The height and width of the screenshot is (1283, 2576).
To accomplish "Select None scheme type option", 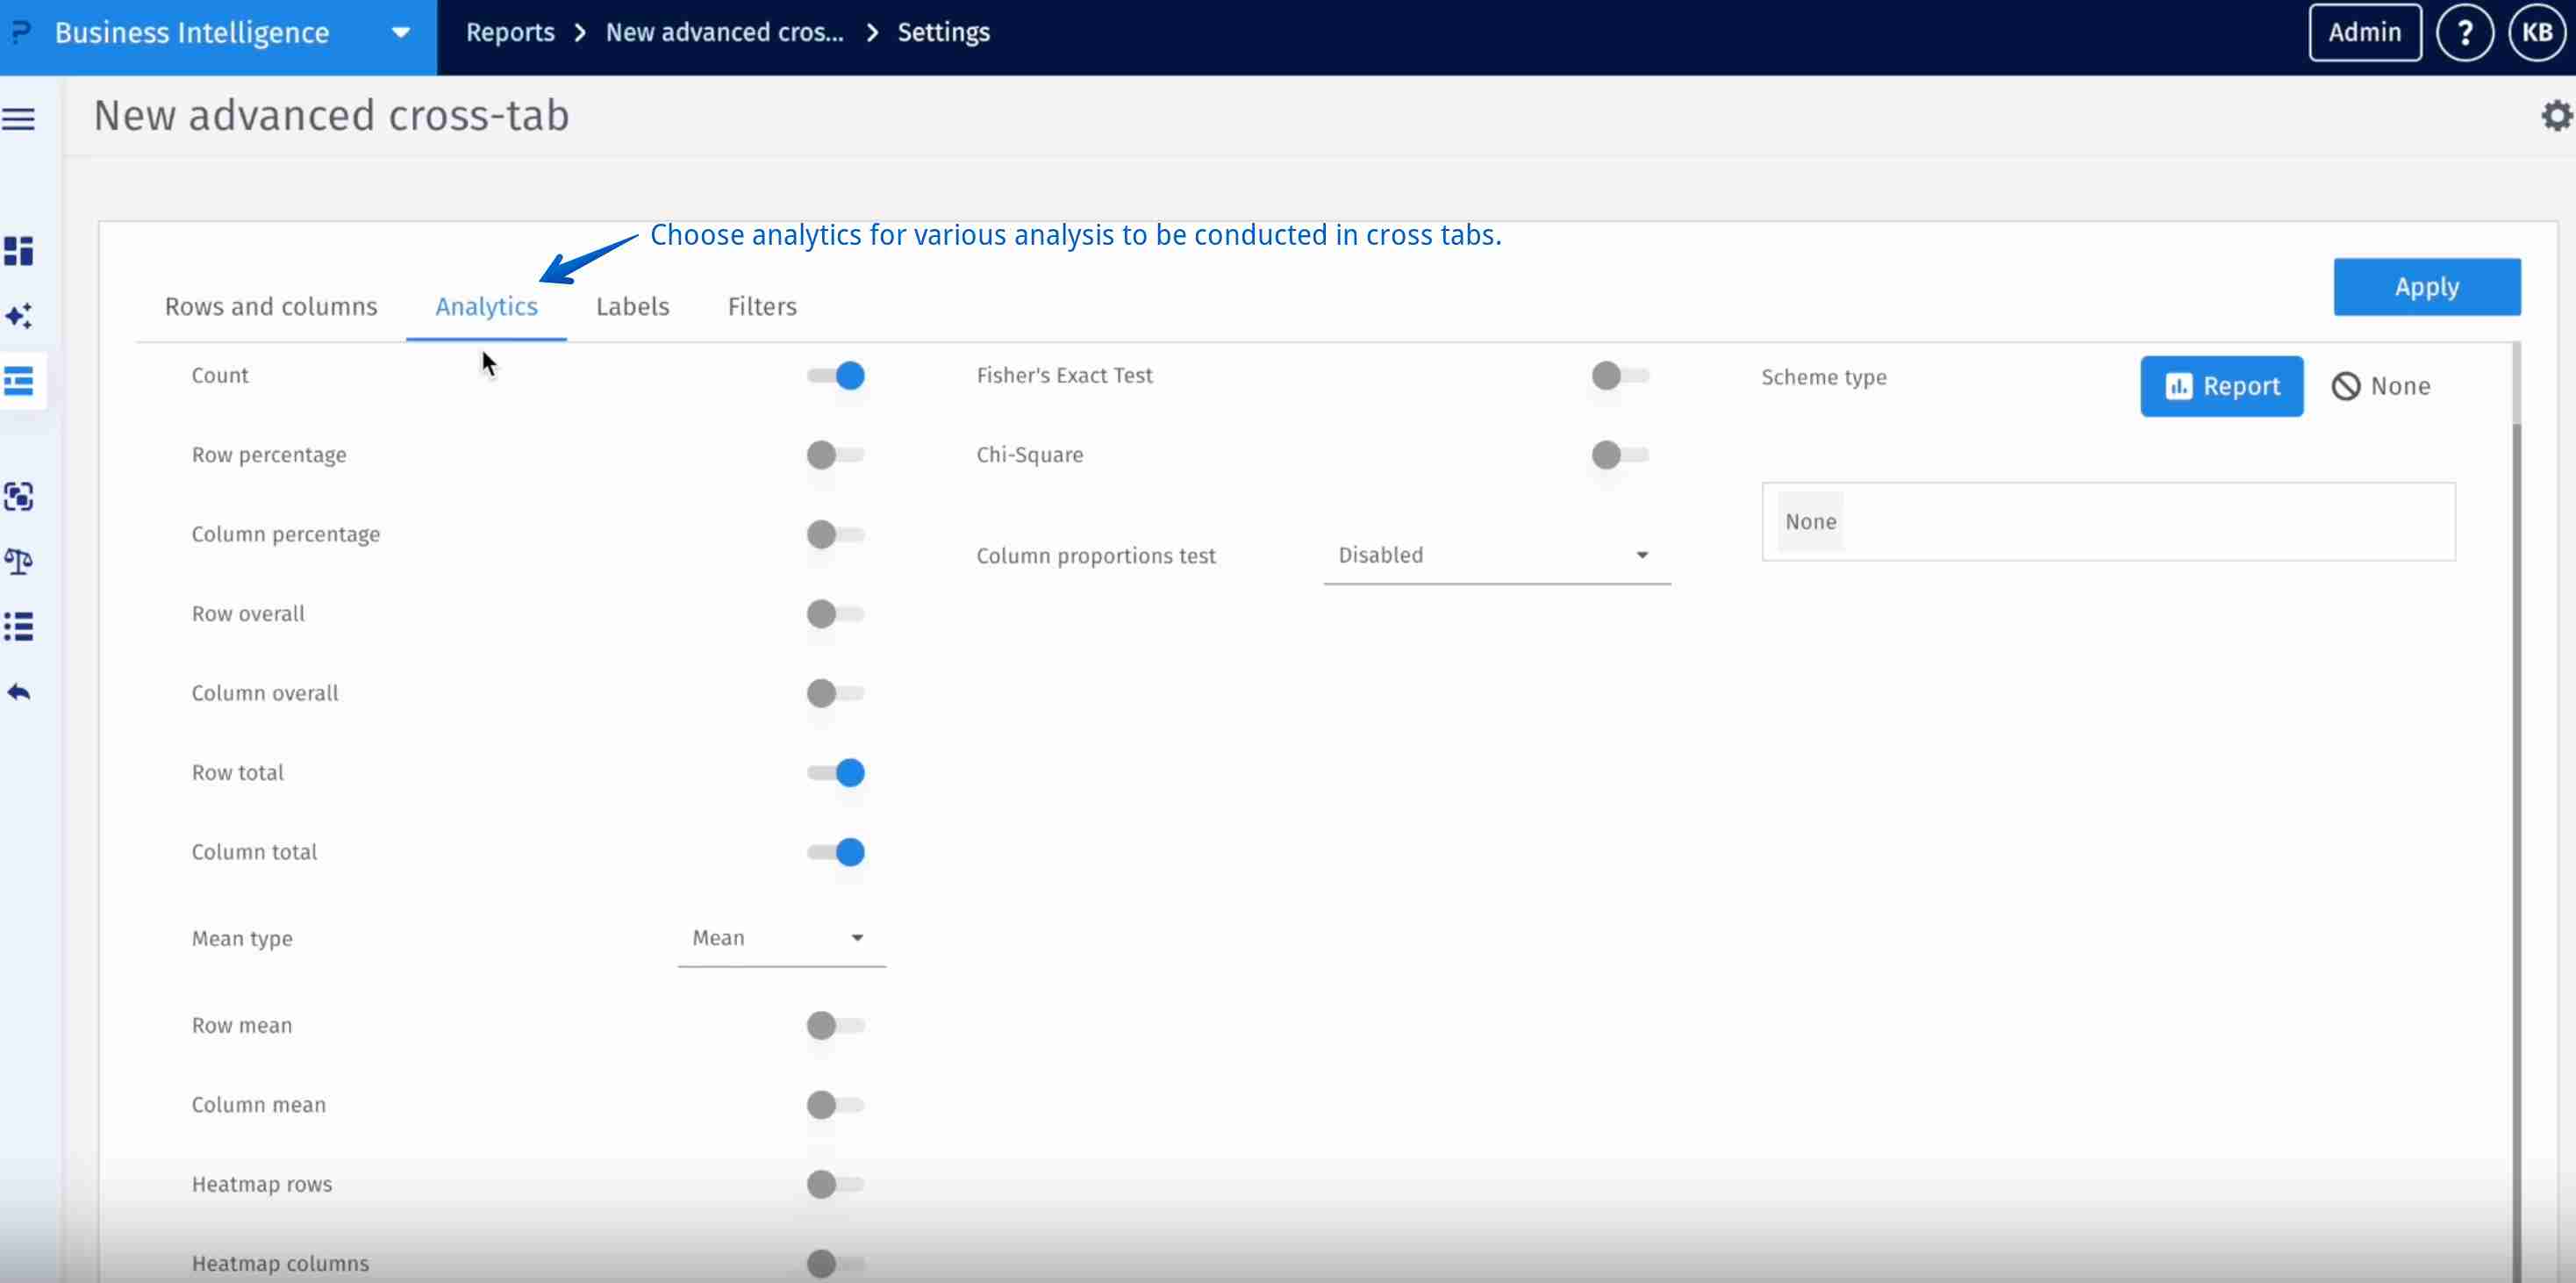I will click(2381, 386).
